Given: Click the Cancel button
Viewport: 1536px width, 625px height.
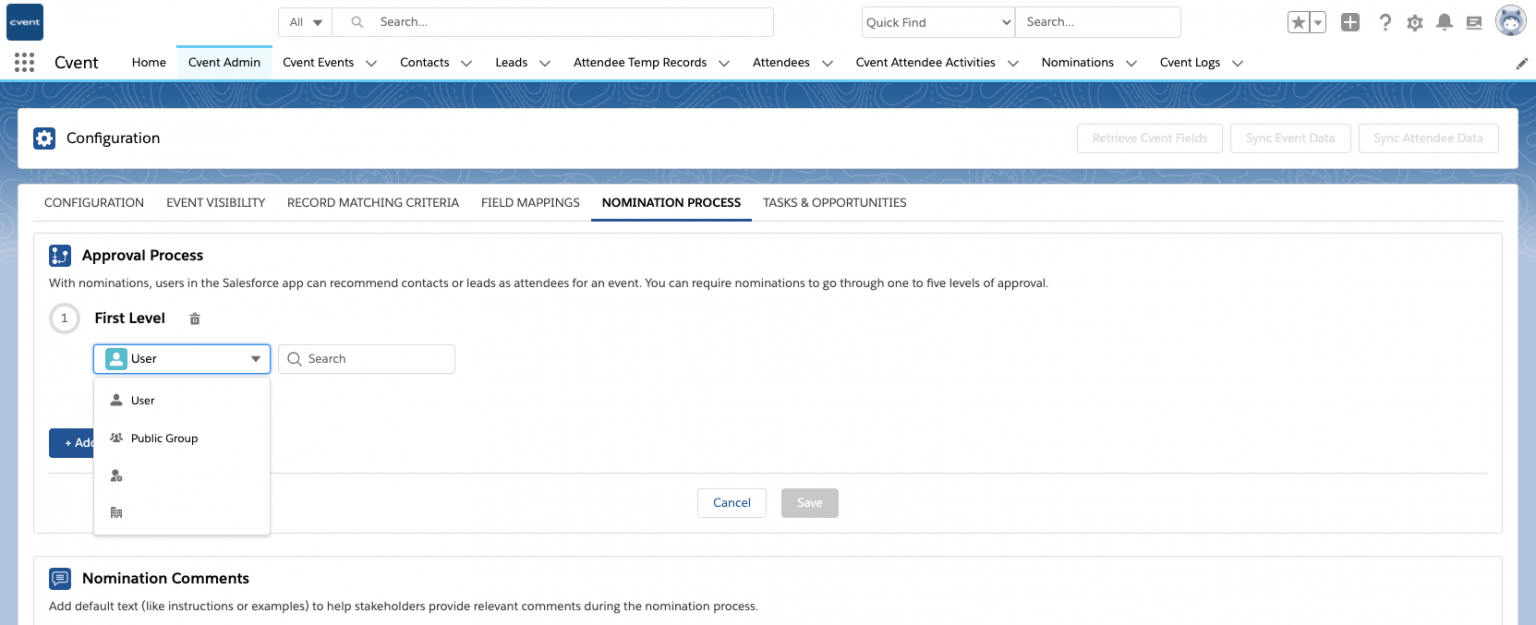Looking at the screenshot, I should (731, 503).
